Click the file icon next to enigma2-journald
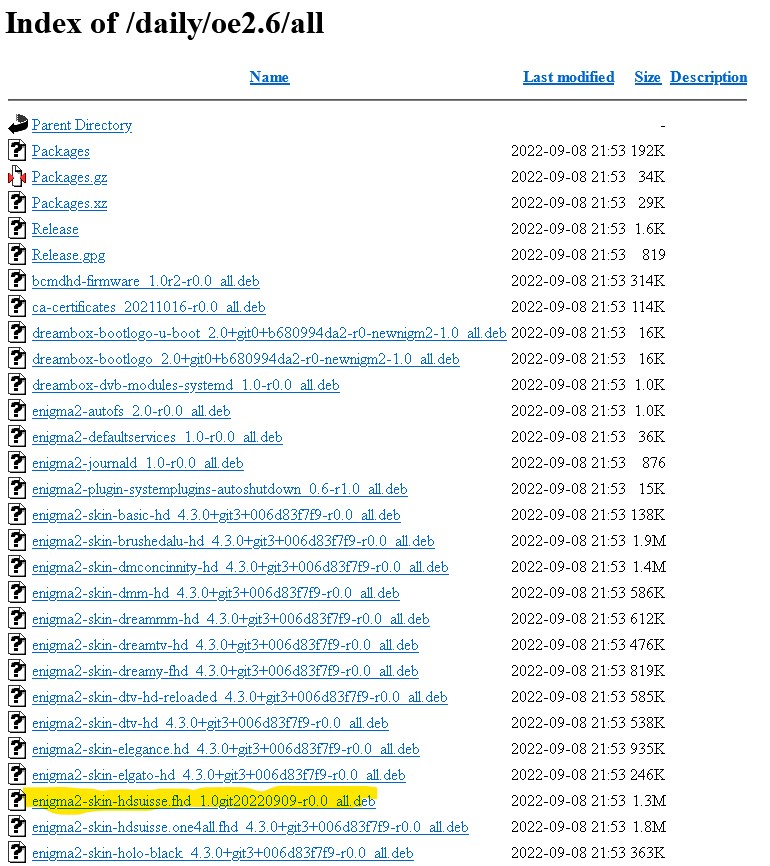770x866 pixels. pos(17,463)
